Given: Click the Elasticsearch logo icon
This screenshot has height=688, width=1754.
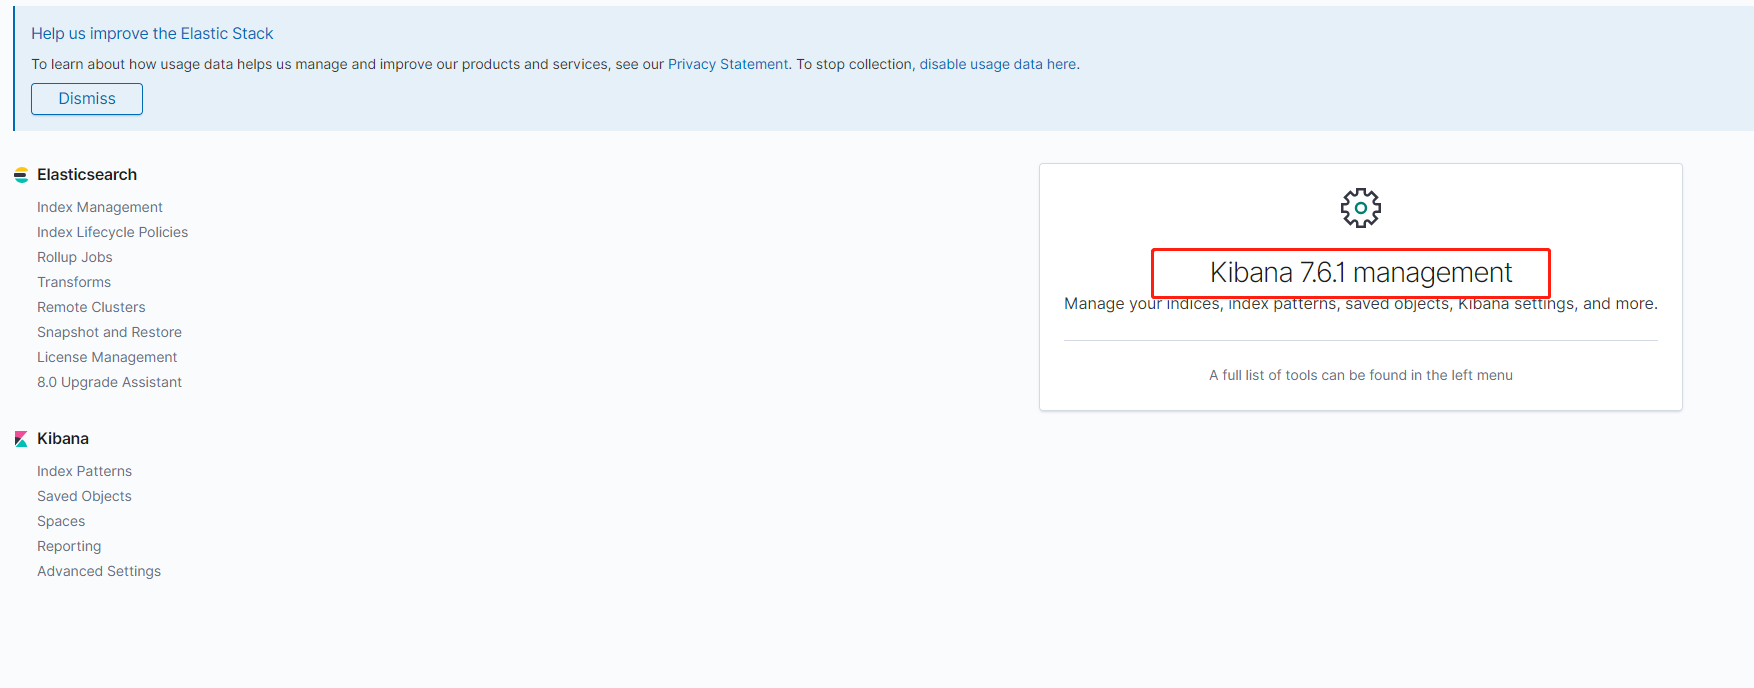Looking at the screenshot, I should point(21,175).
